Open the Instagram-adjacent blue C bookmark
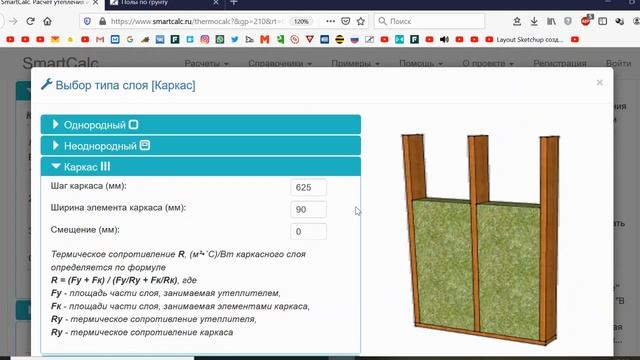640x360 pixels. click(x=190, y=40)
